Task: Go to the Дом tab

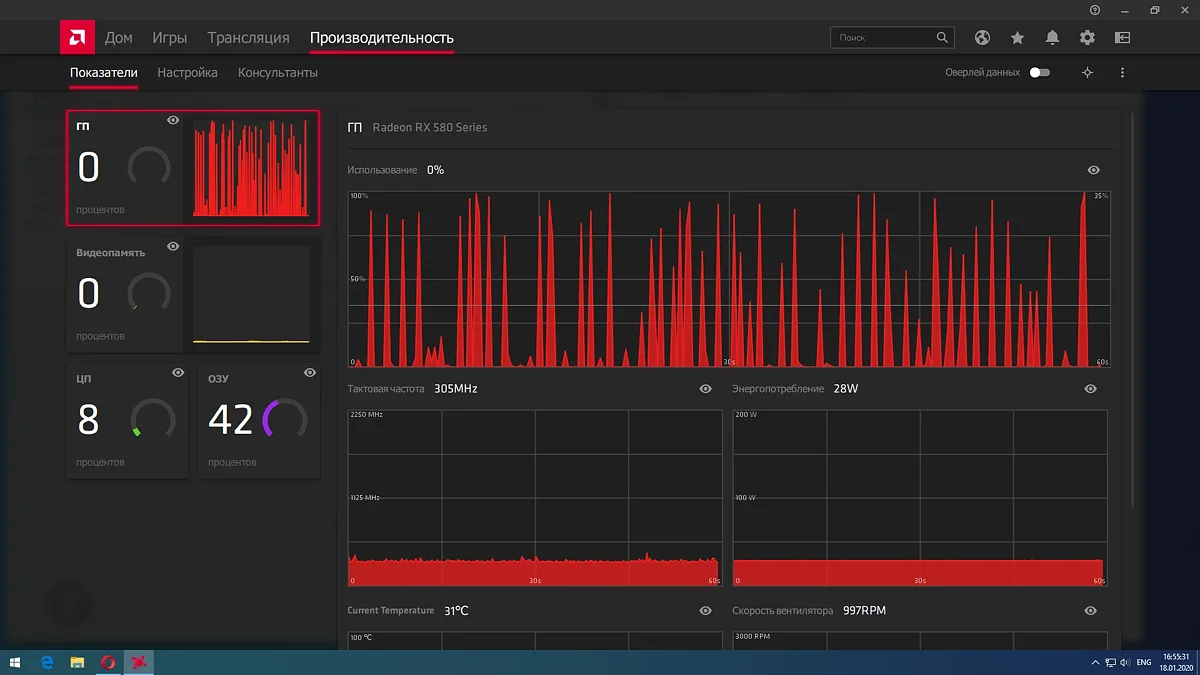Action: (x=119, y=38)
